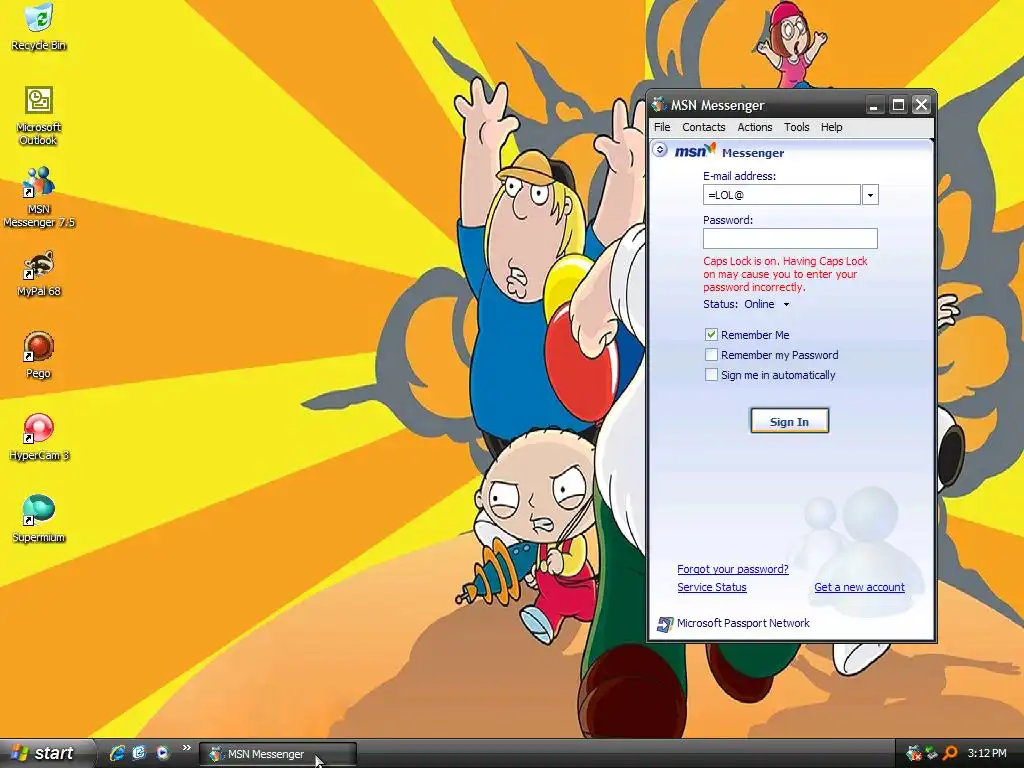Click the MSN Messenger taskbar button
Screen dimensions: 1024x768
point(278,754)
